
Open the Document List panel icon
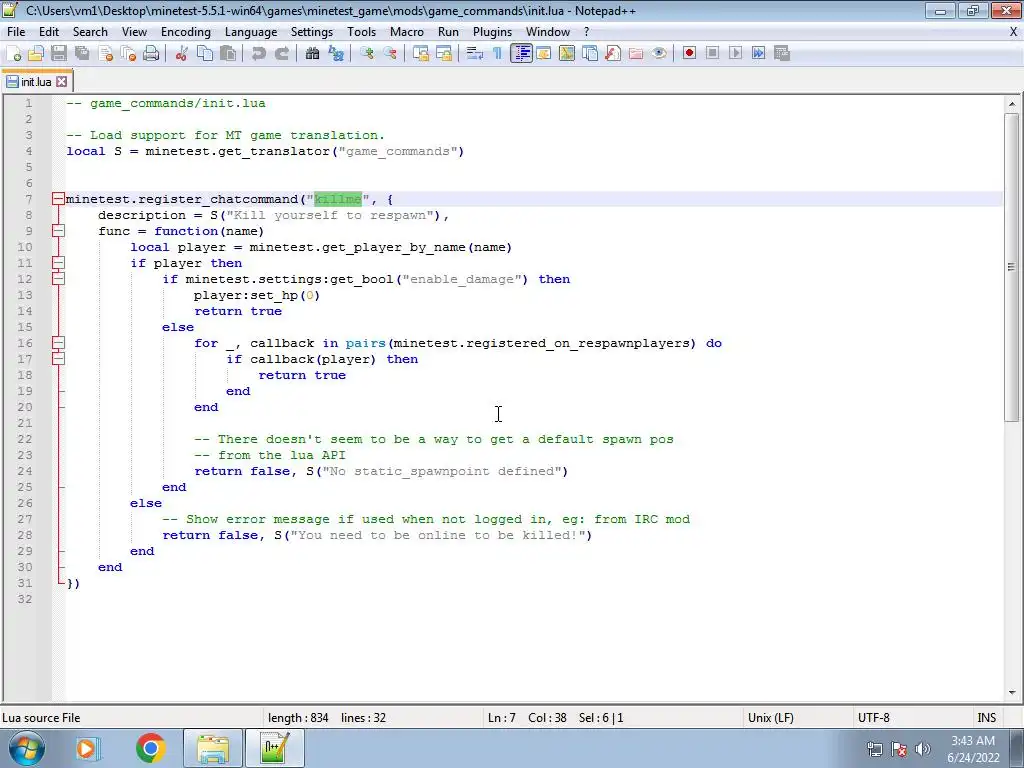tap(590, 54)
